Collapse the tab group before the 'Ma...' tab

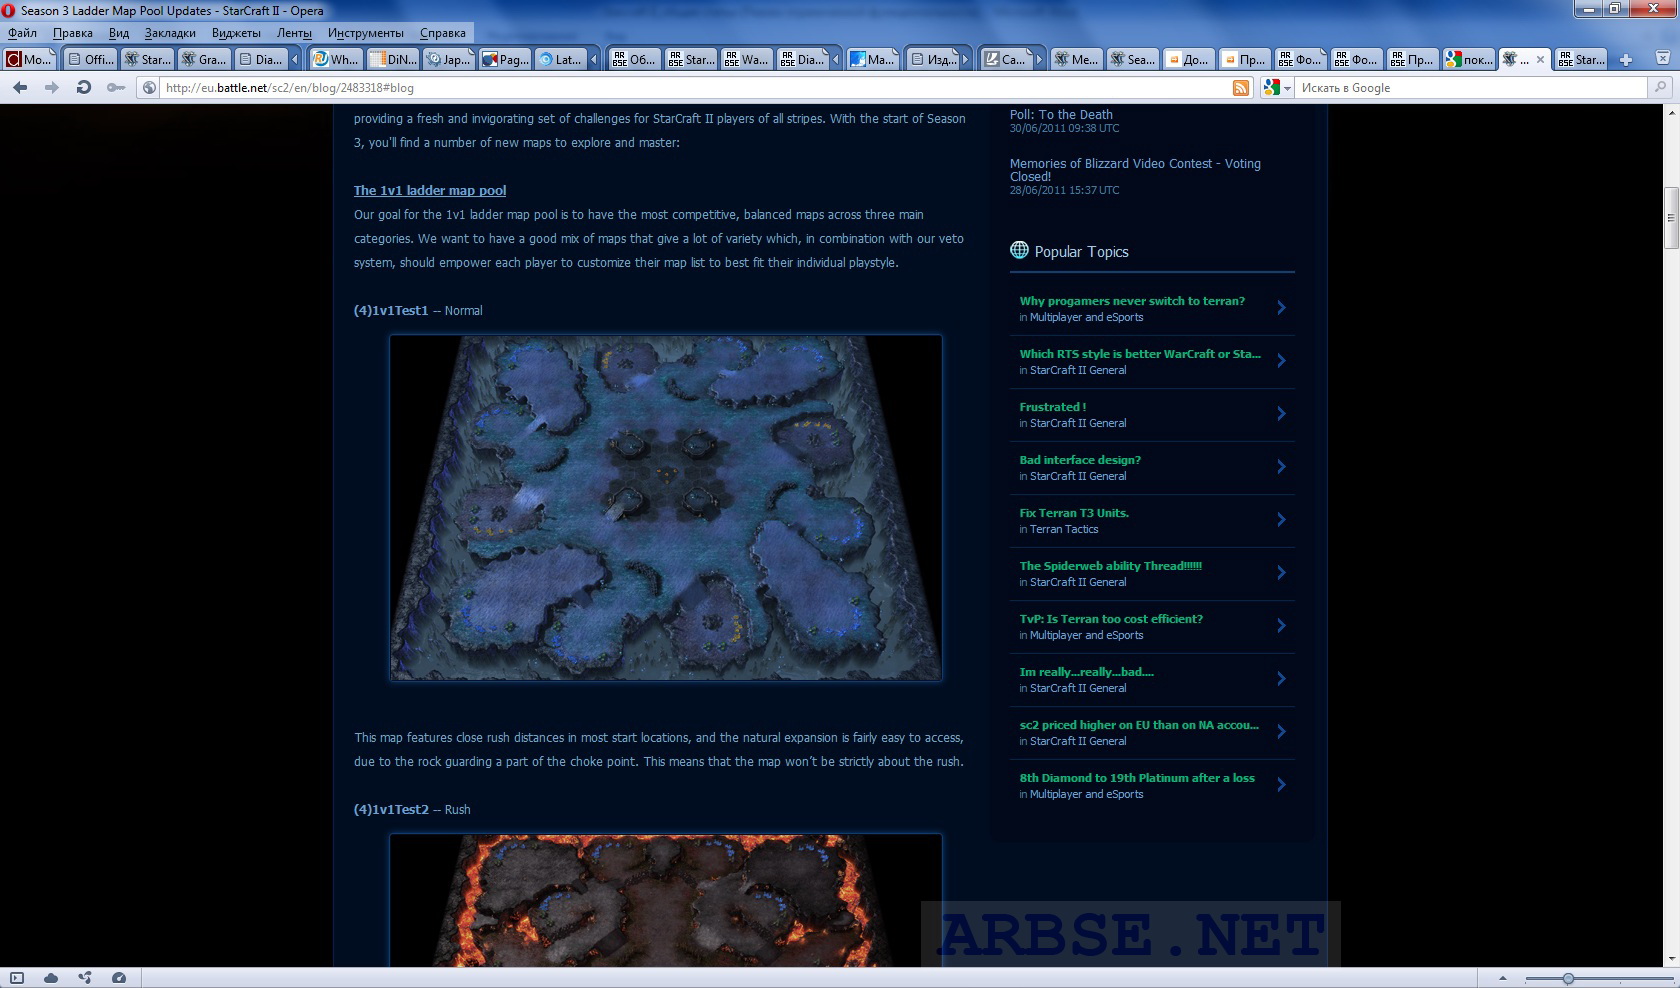836,60
